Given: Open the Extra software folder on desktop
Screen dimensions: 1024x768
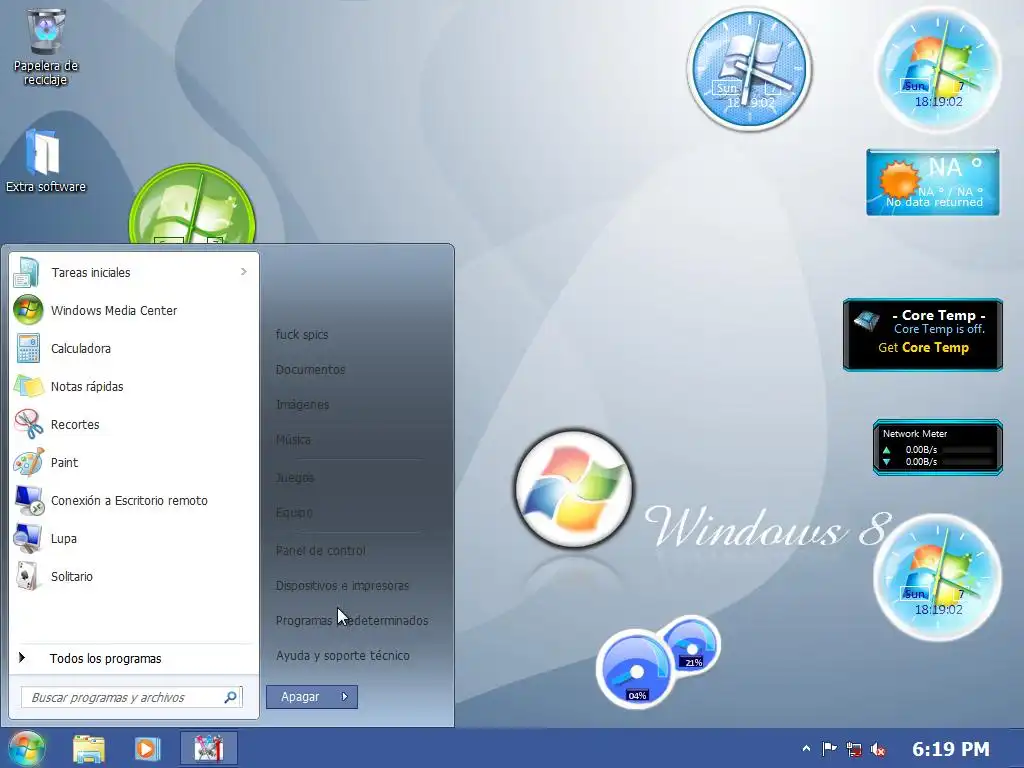Looking at the screenshot, I should click(x=46, y=161).
